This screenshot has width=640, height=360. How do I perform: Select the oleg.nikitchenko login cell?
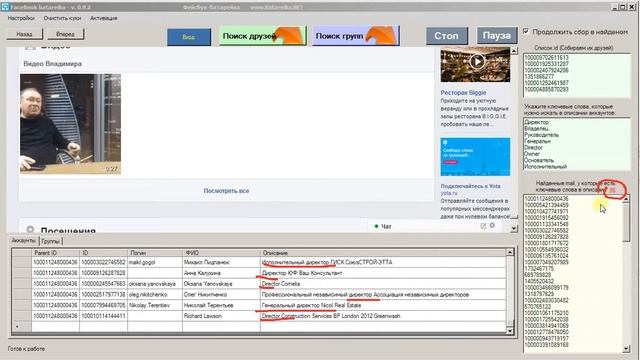tap(155, 294)
